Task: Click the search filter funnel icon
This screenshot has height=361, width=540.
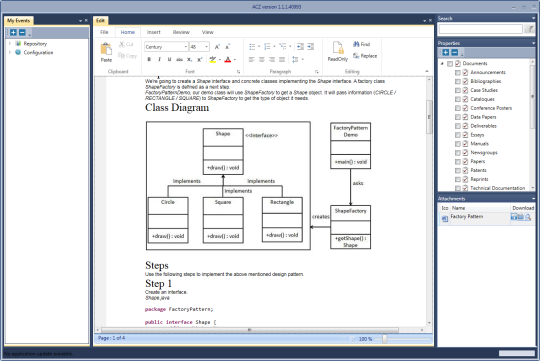Action: tap(529, 29)
